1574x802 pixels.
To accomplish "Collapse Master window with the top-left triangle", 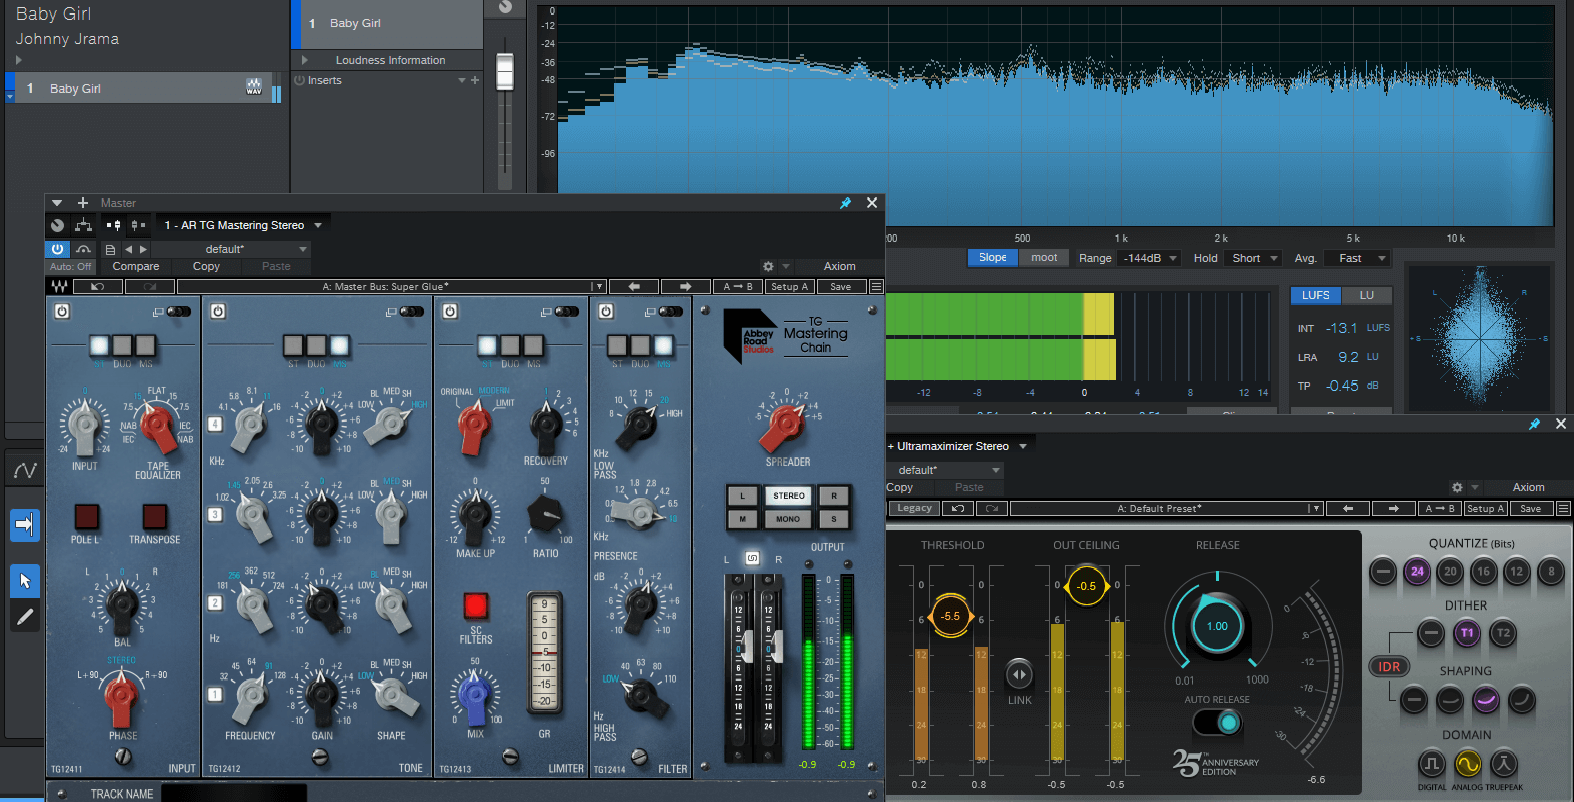I will point(57,203).
